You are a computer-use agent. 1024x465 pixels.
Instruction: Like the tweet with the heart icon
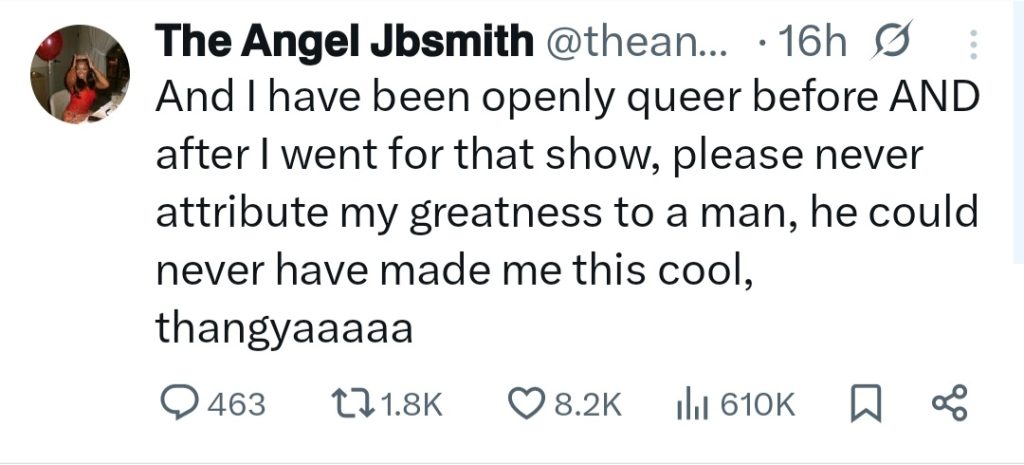[525, 403]
